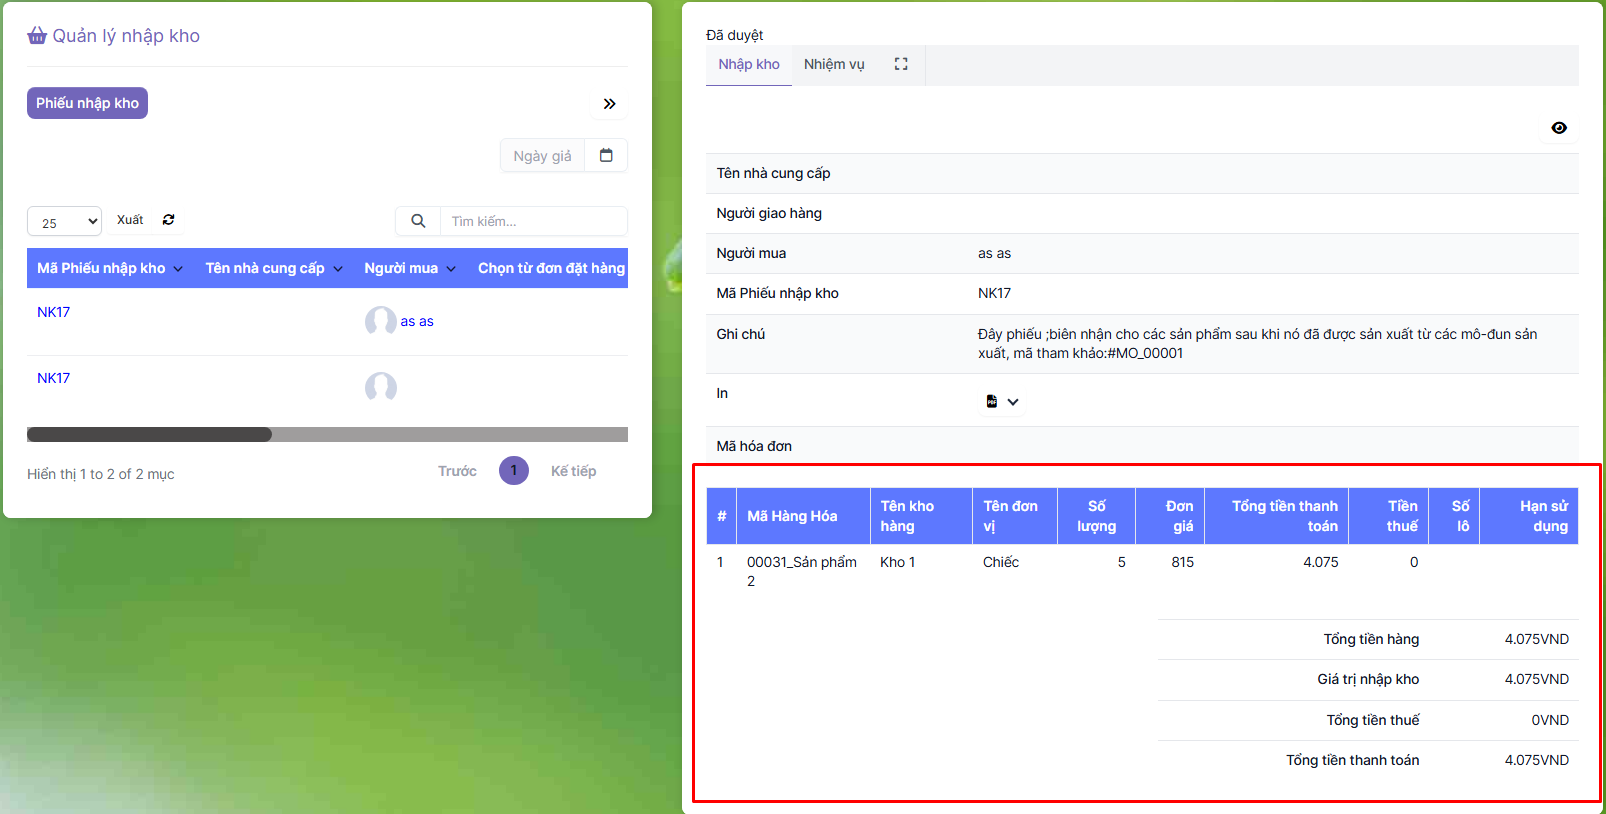Click the PDF print icon
Image resolution: width=1606 pixels, height=814 pixels.
point(991,401)
